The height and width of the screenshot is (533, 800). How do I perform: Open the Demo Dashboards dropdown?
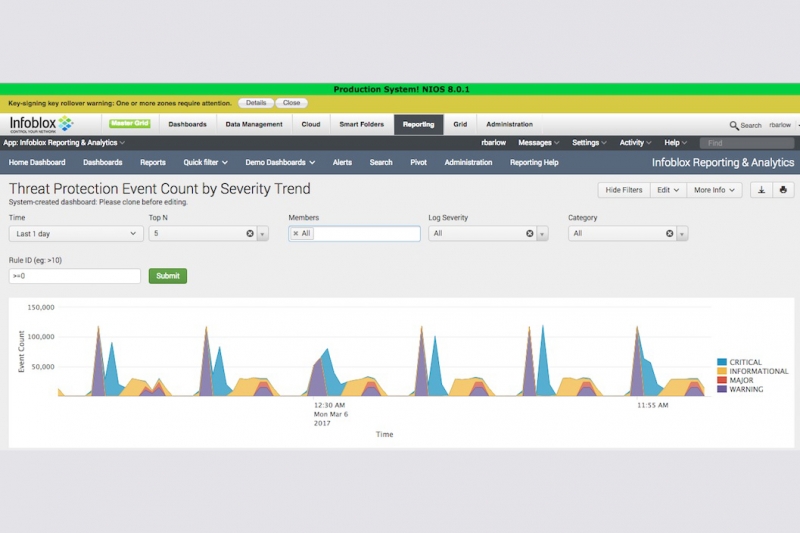(280, 162)
